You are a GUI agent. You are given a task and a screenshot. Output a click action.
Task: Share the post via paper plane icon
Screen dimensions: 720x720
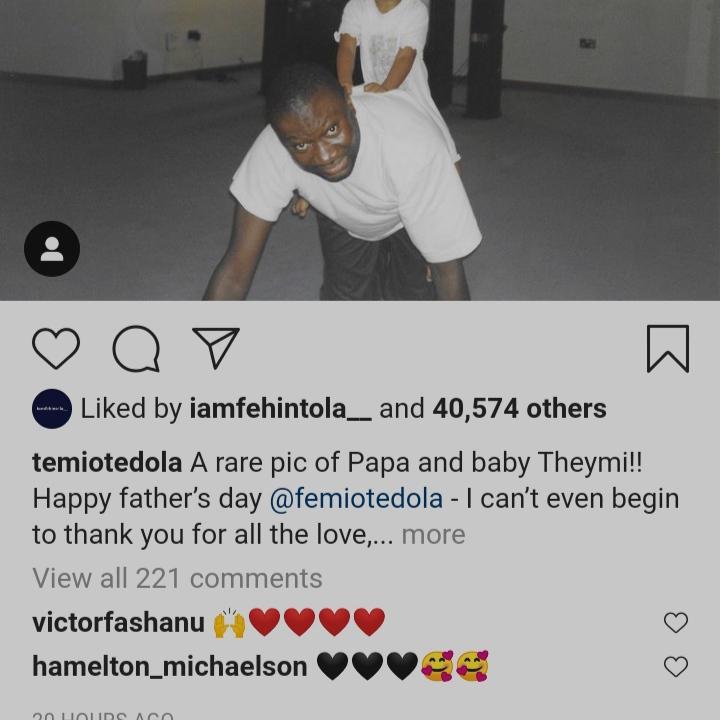pyautogui.click(x=216, y=348)
